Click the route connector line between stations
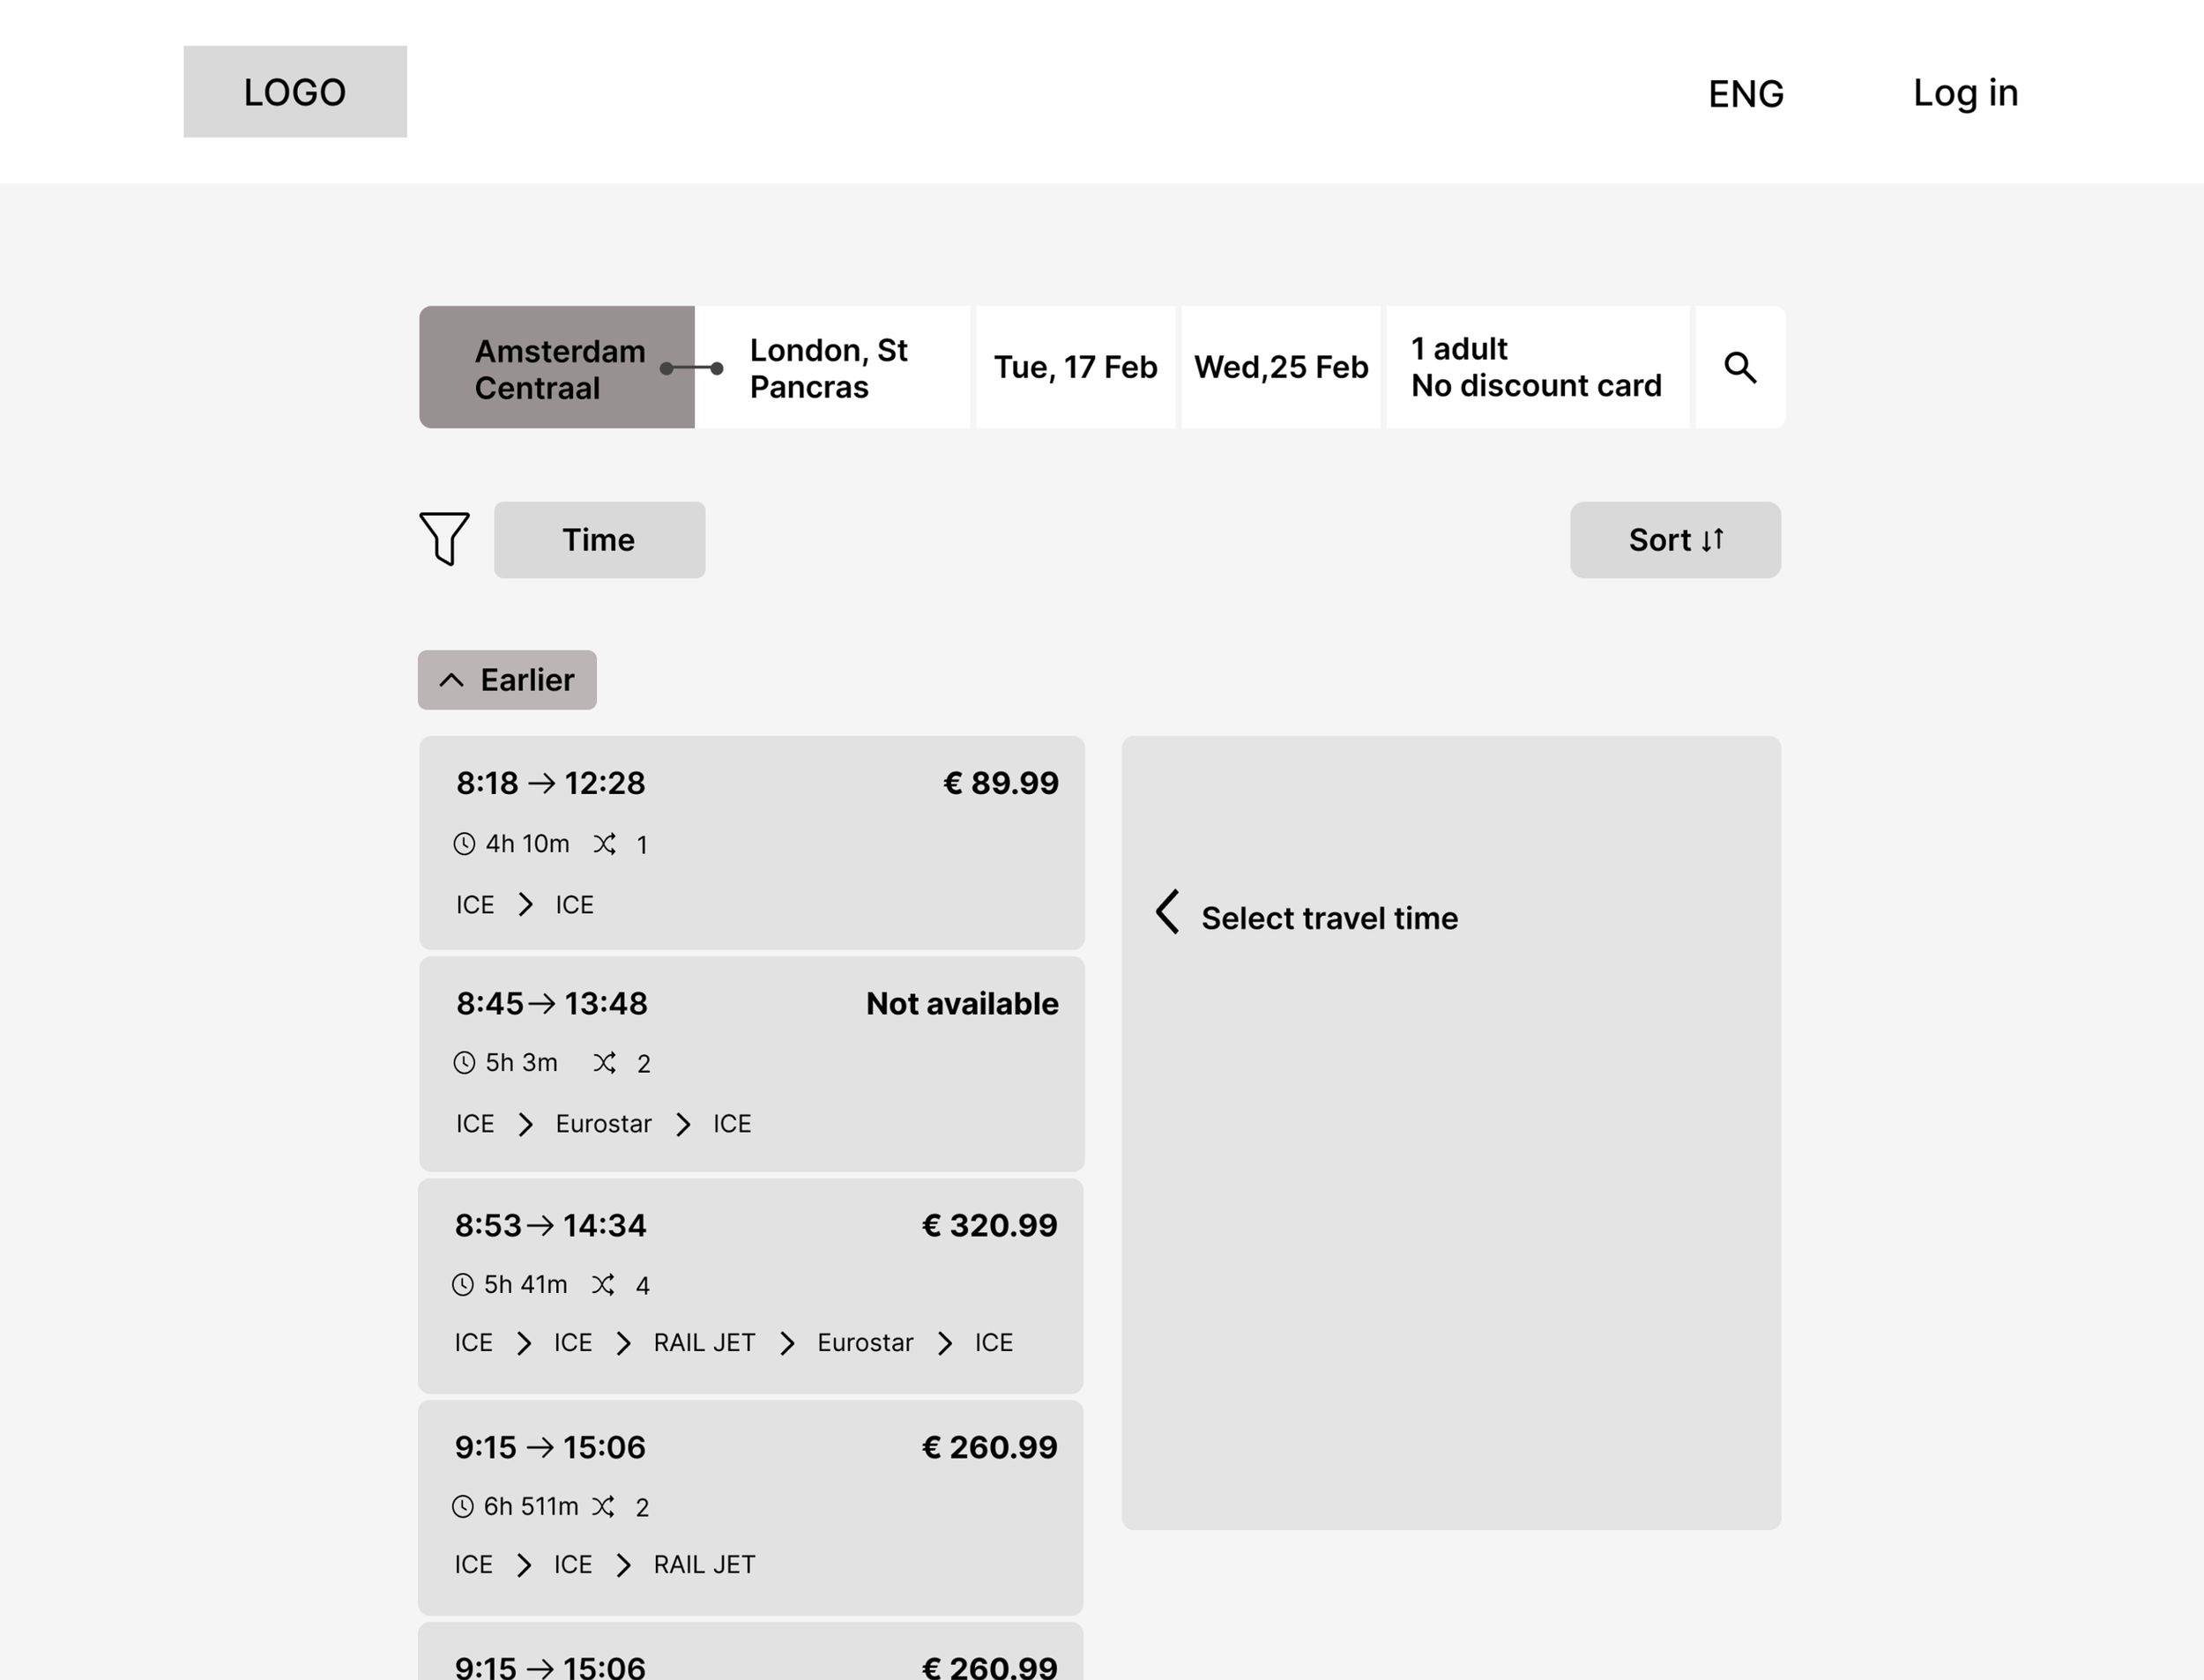This screenshot has height=1680, width=2204. 692,368
